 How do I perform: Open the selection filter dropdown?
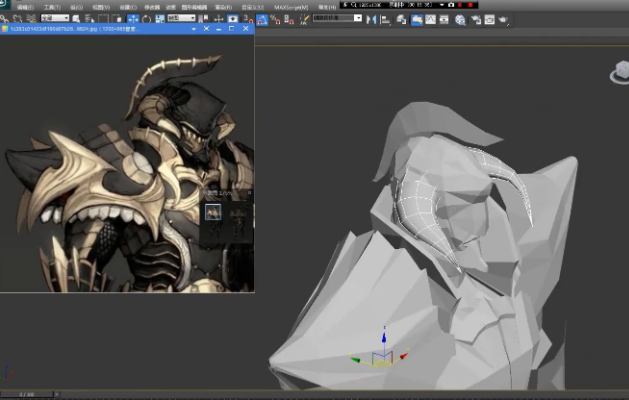click(54, 18)
